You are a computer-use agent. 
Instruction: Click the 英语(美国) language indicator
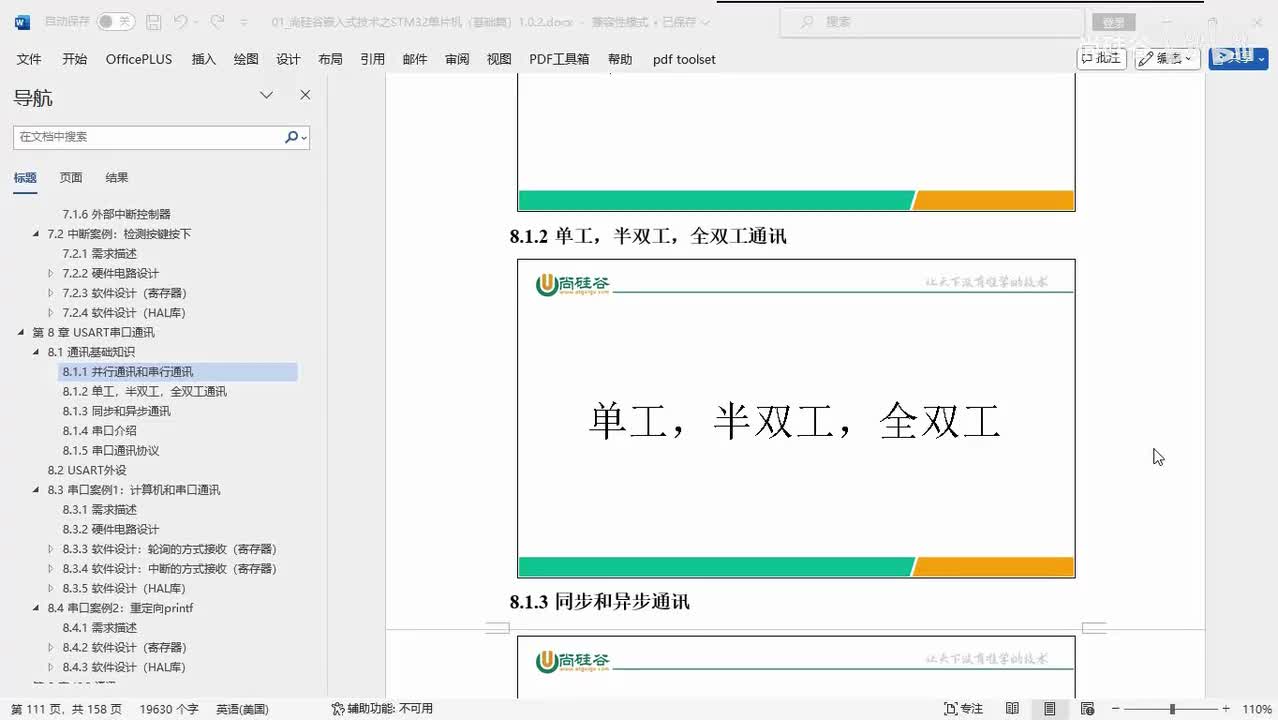click(242, 708)
